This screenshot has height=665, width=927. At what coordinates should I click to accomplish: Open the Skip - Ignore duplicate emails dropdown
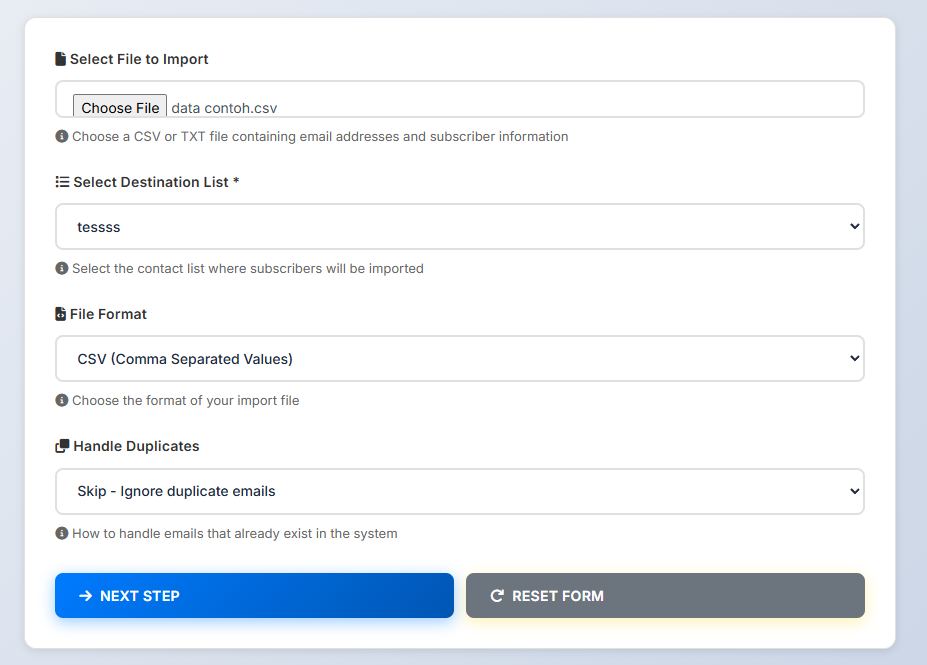(459, 491)
